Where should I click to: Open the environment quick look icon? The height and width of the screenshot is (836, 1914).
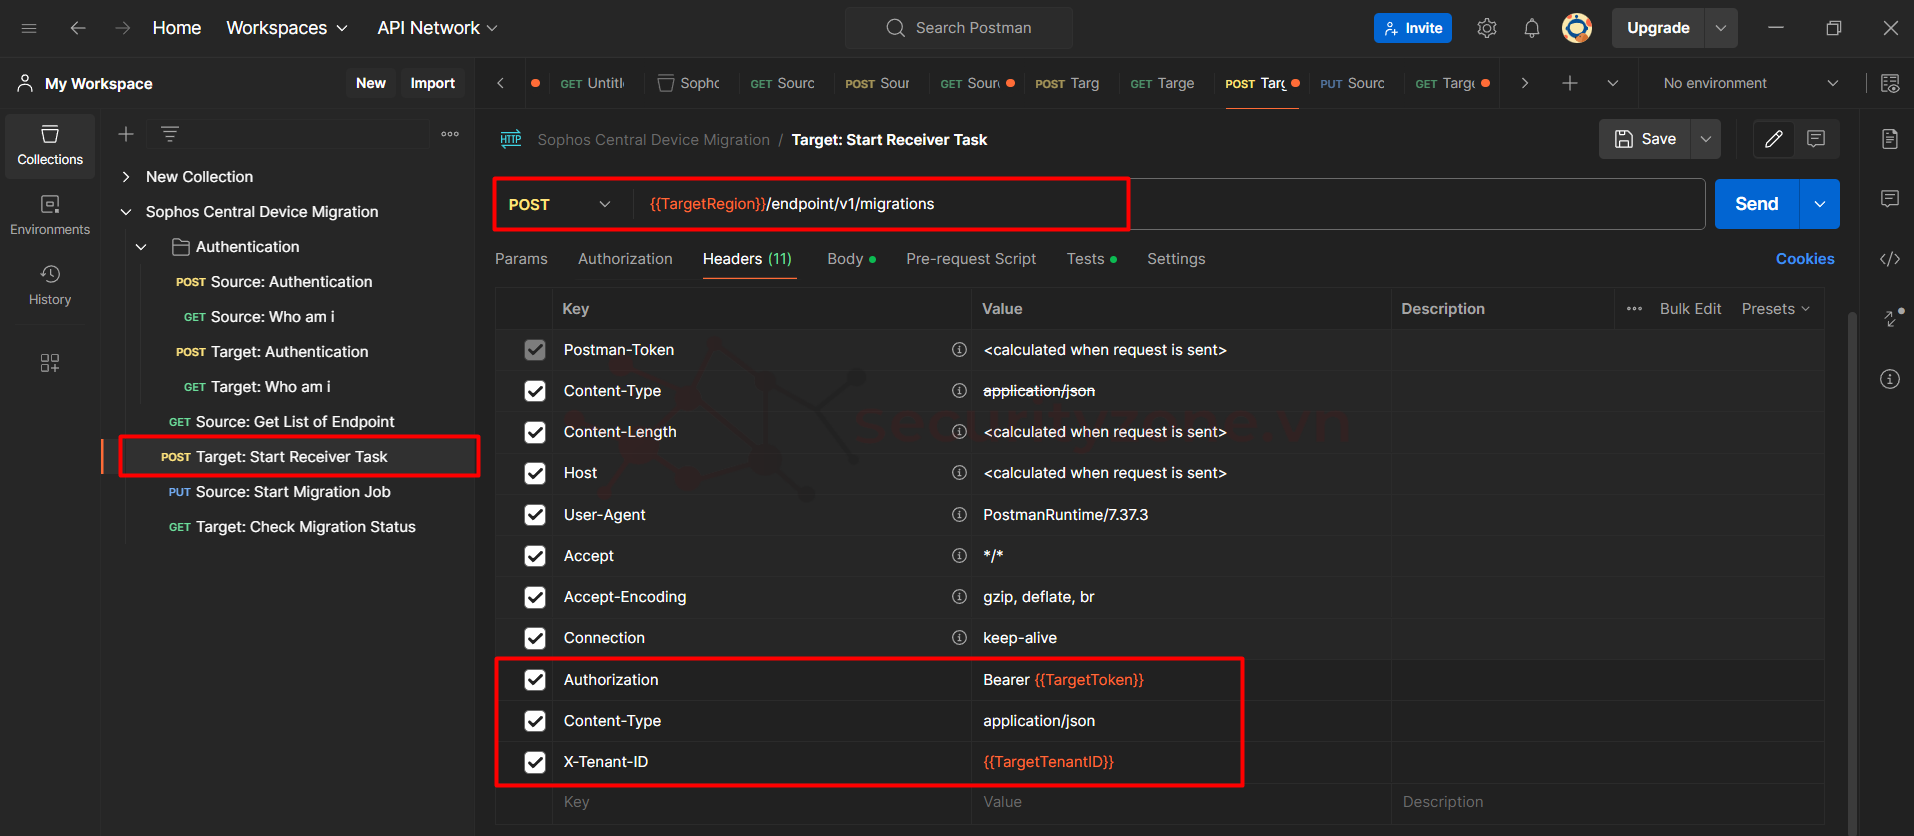1890,83
